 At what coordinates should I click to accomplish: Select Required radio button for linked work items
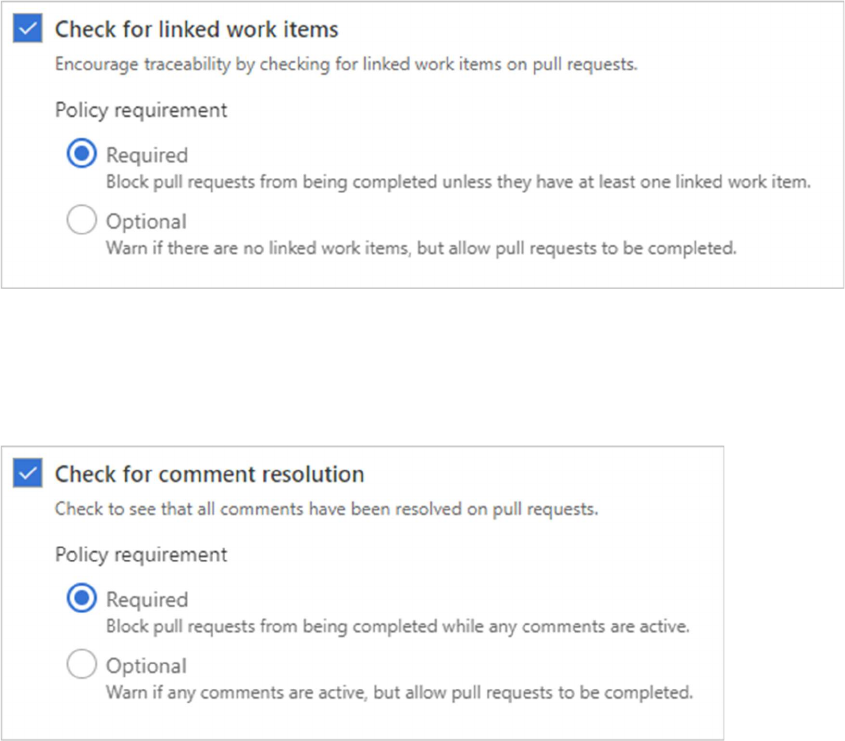[x=81, y=155]
